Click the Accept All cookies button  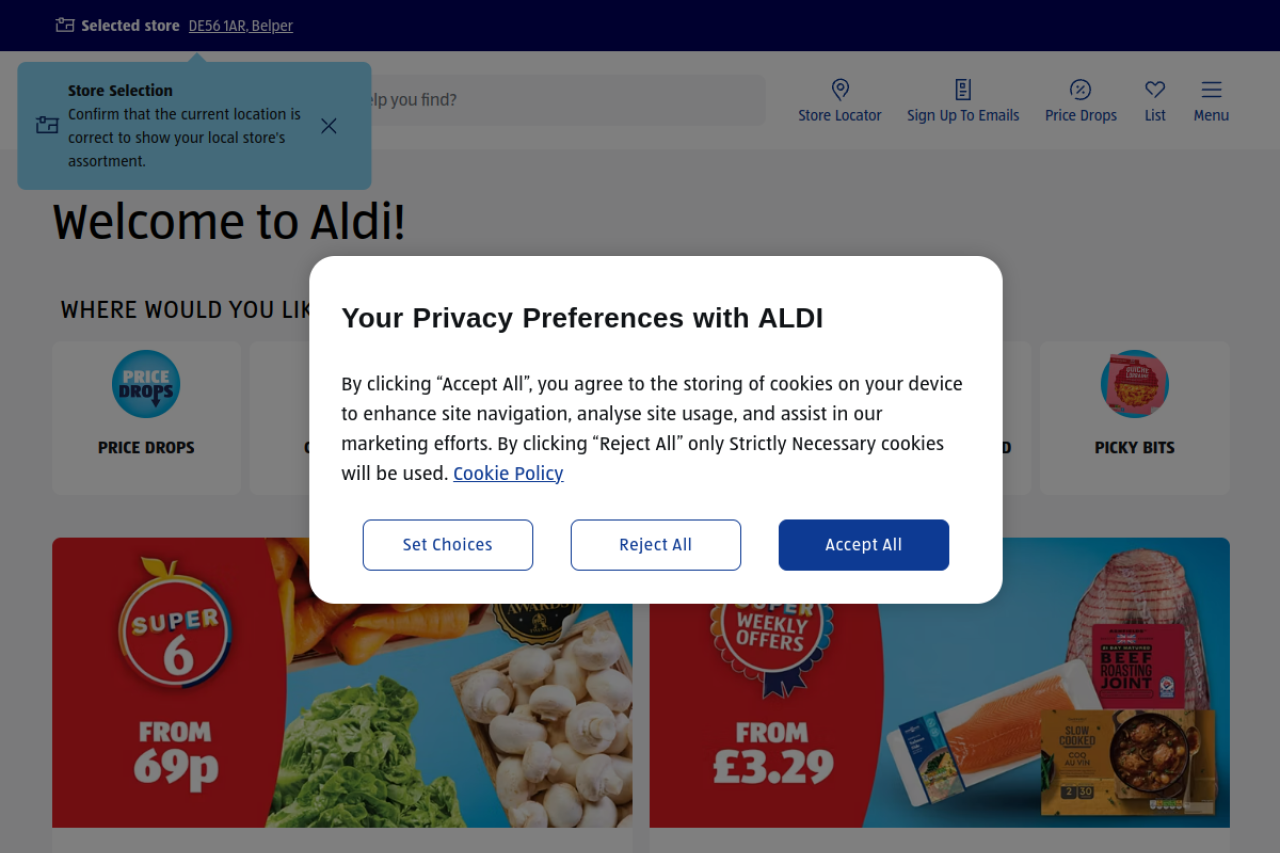click(863, 545)
